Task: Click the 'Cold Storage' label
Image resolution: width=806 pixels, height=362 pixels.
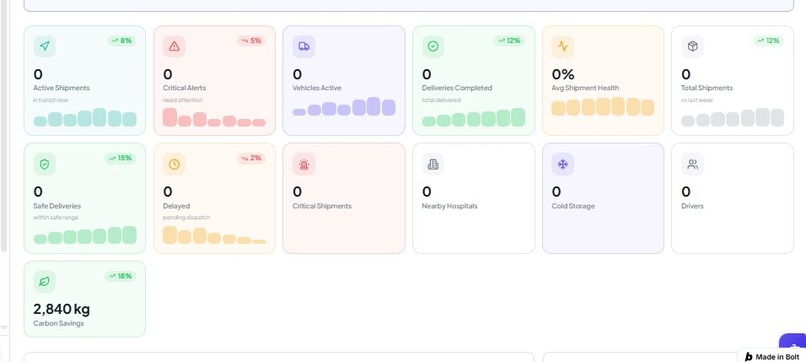Action: coord(573,206)
